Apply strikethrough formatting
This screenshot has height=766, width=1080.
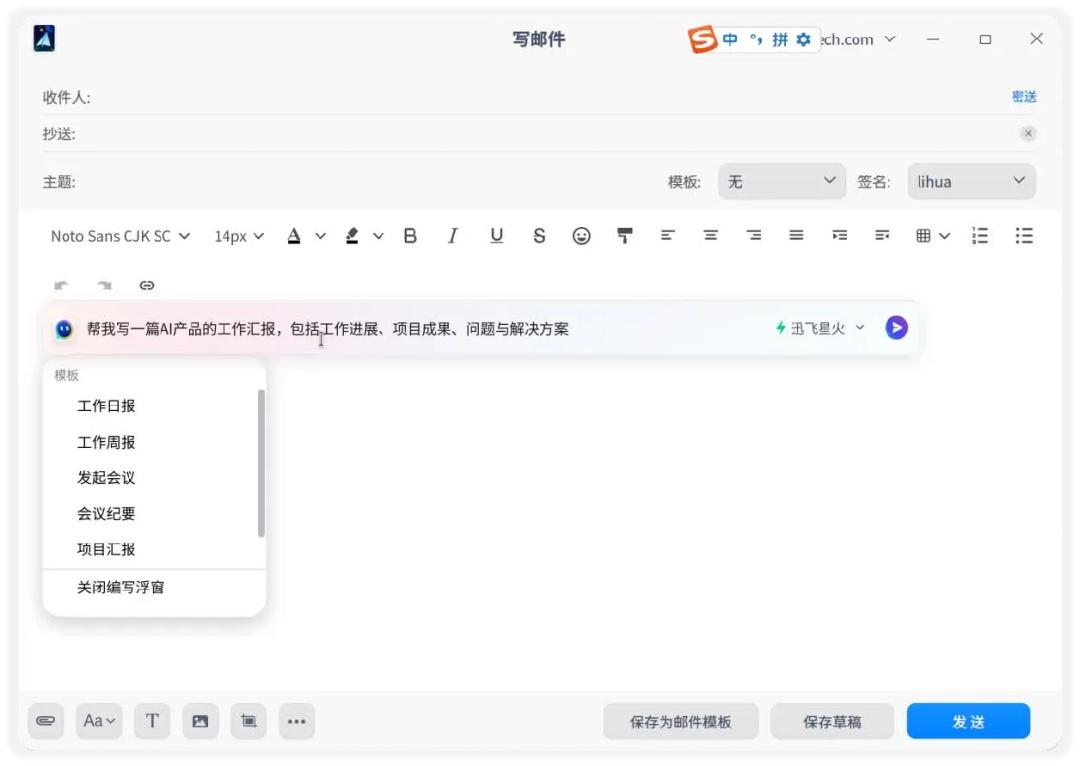coord(539,236)
